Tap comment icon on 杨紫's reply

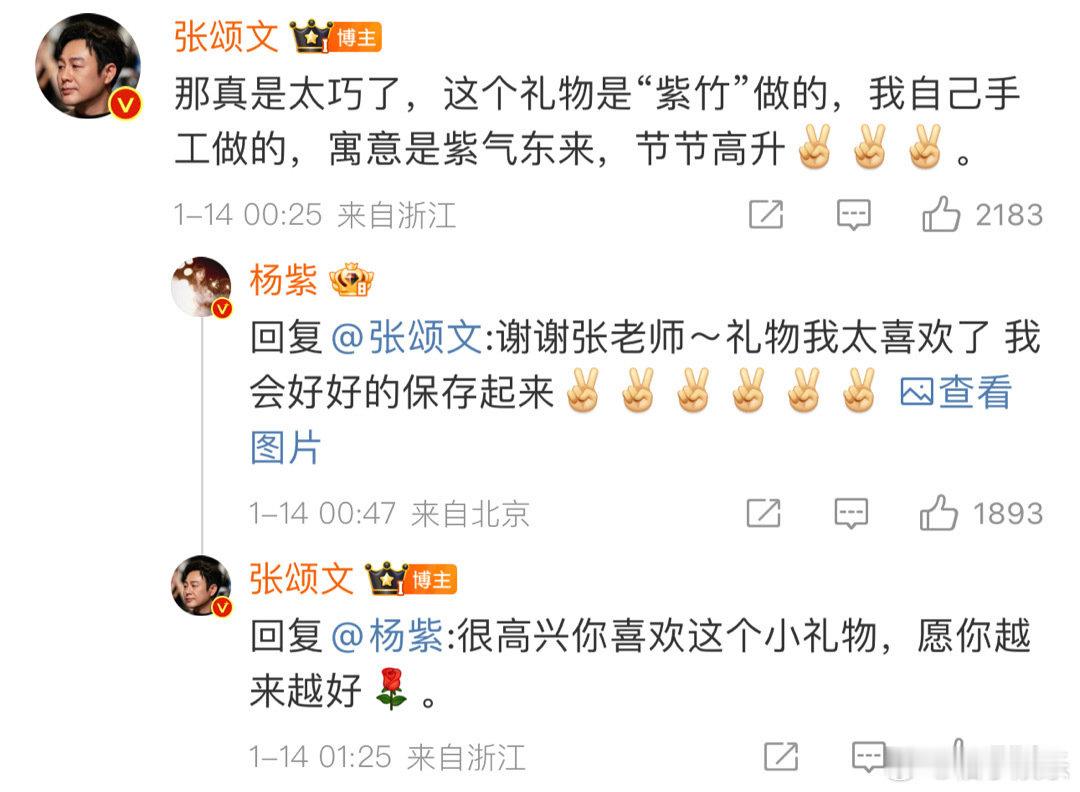851,513
